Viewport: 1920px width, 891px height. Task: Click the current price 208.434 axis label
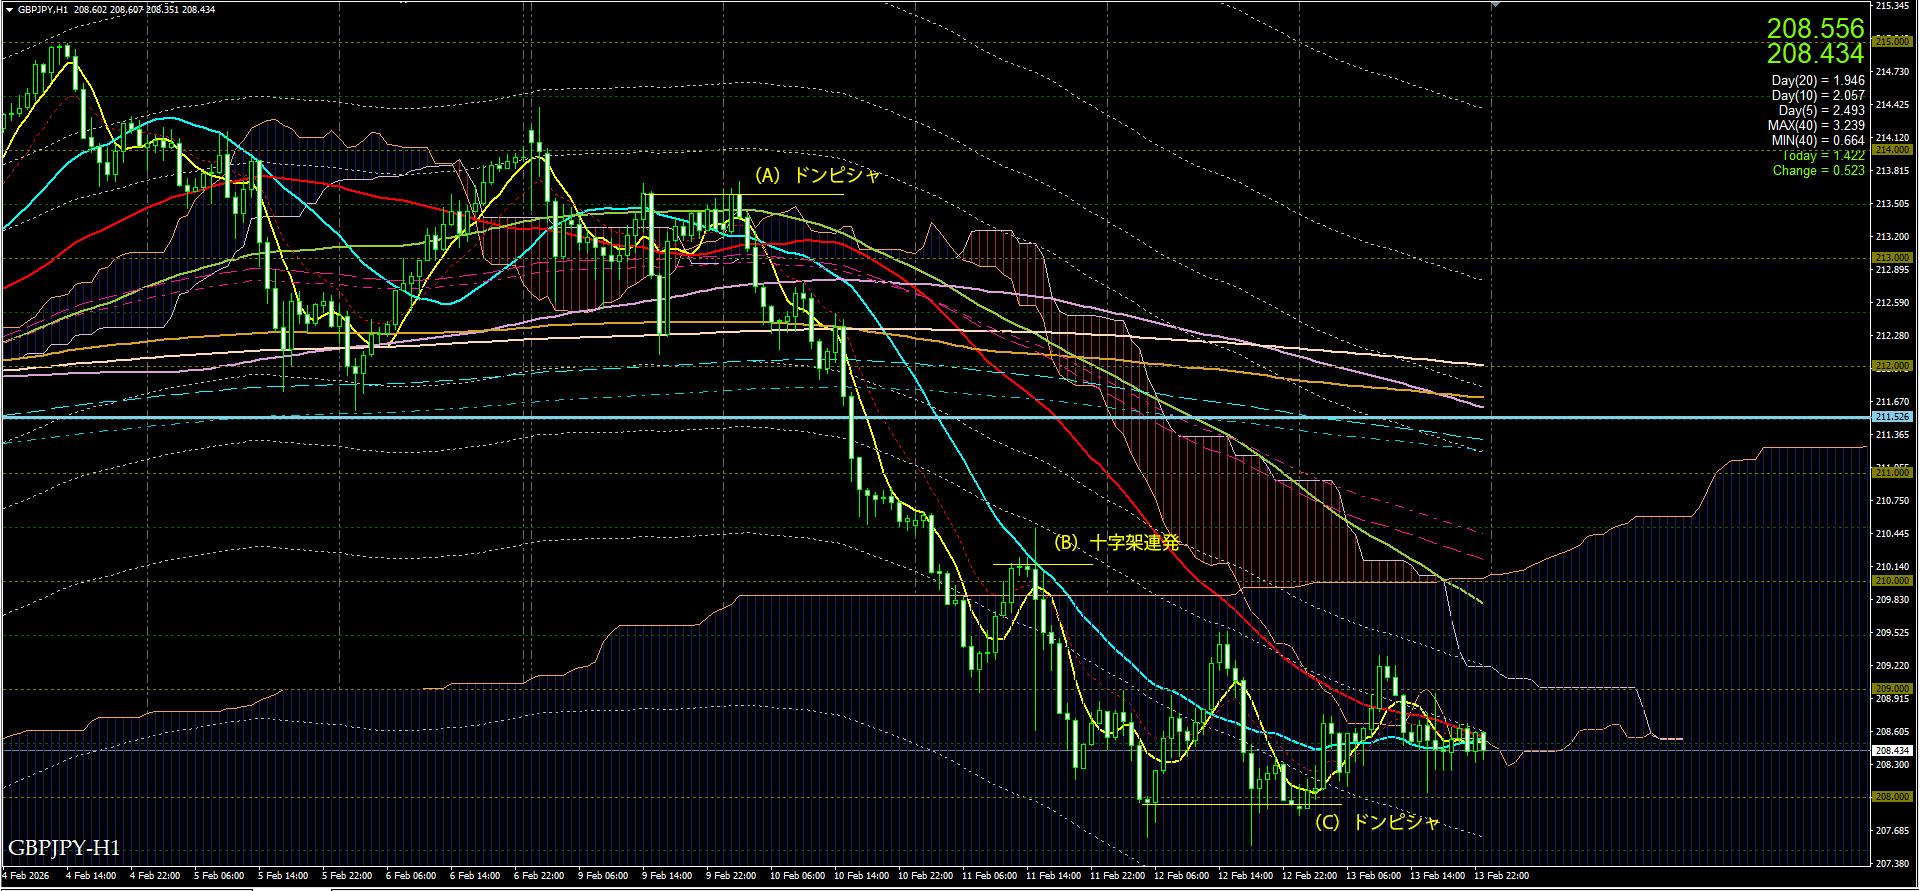(x=1892, y=750)
